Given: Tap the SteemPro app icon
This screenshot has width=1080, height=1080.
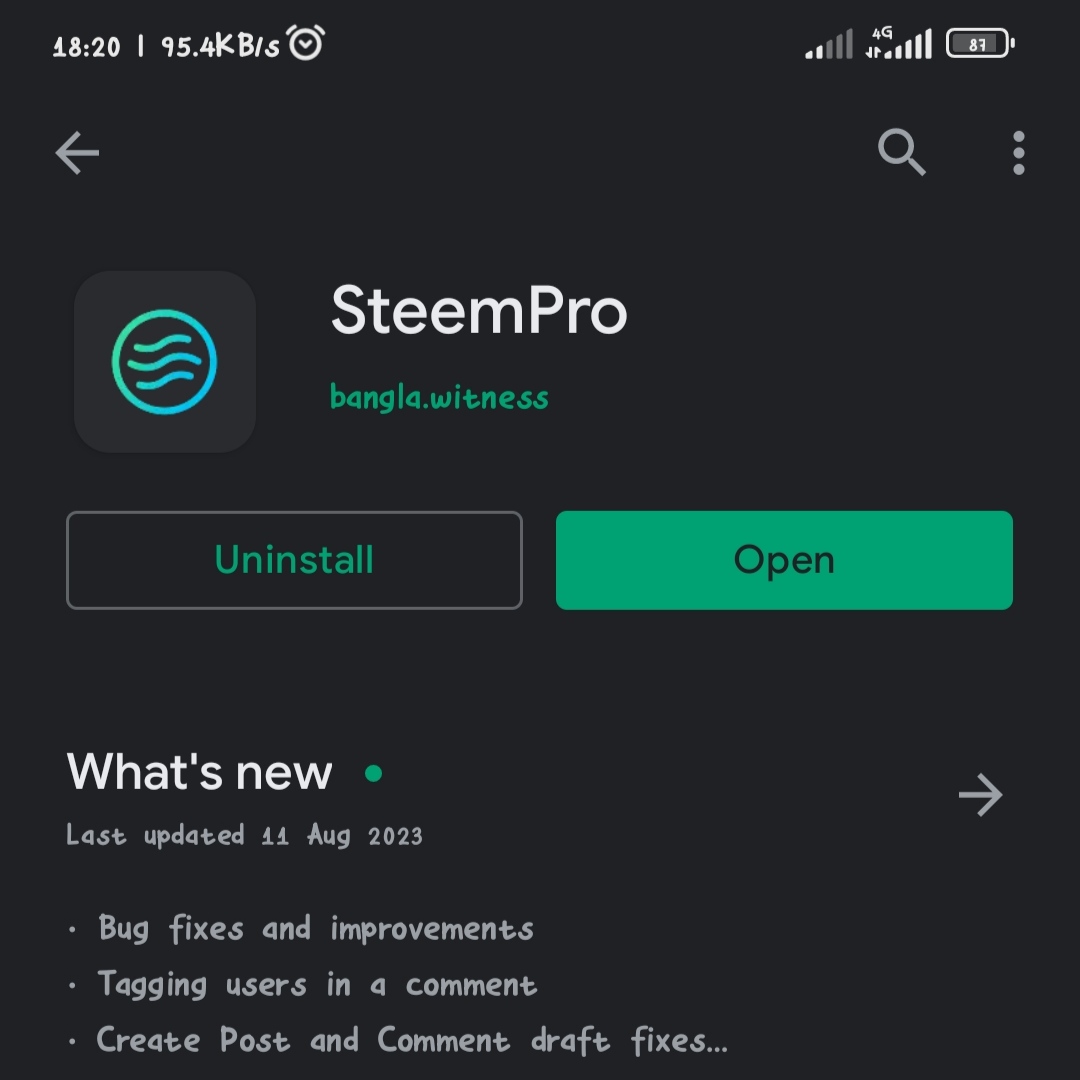Looking at the screenshot, I should click(165, 362).
